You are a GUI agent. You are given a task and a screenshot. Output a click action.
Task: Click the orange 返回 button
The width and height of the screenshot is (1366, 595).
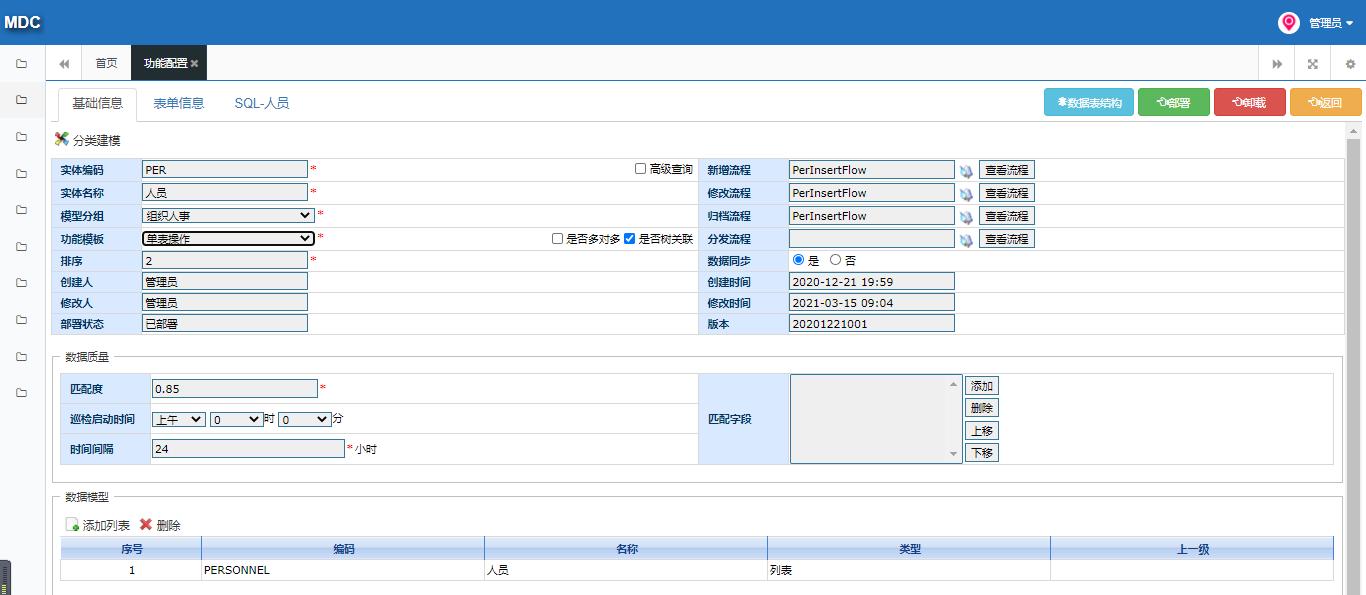click(x=1326, y=102)
